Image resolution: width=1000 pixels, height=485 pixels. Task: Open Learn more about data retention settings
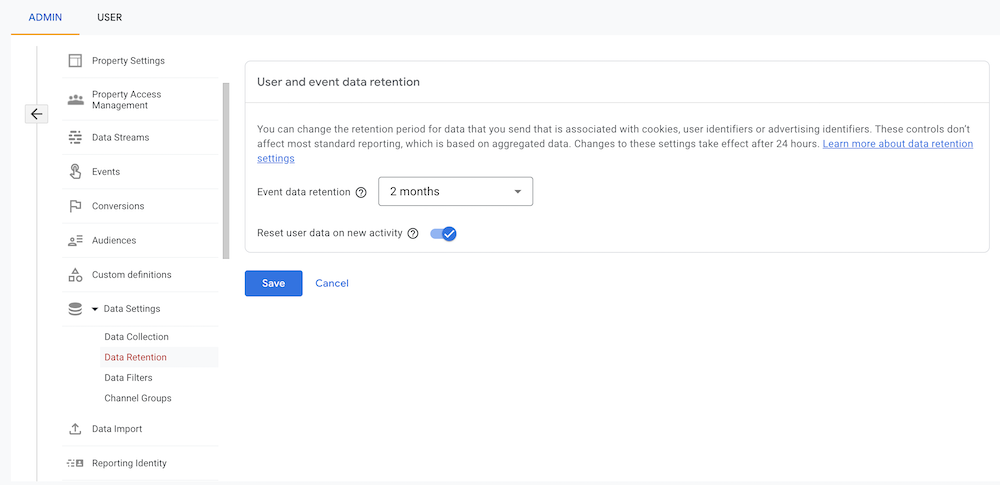pos(898,144)
